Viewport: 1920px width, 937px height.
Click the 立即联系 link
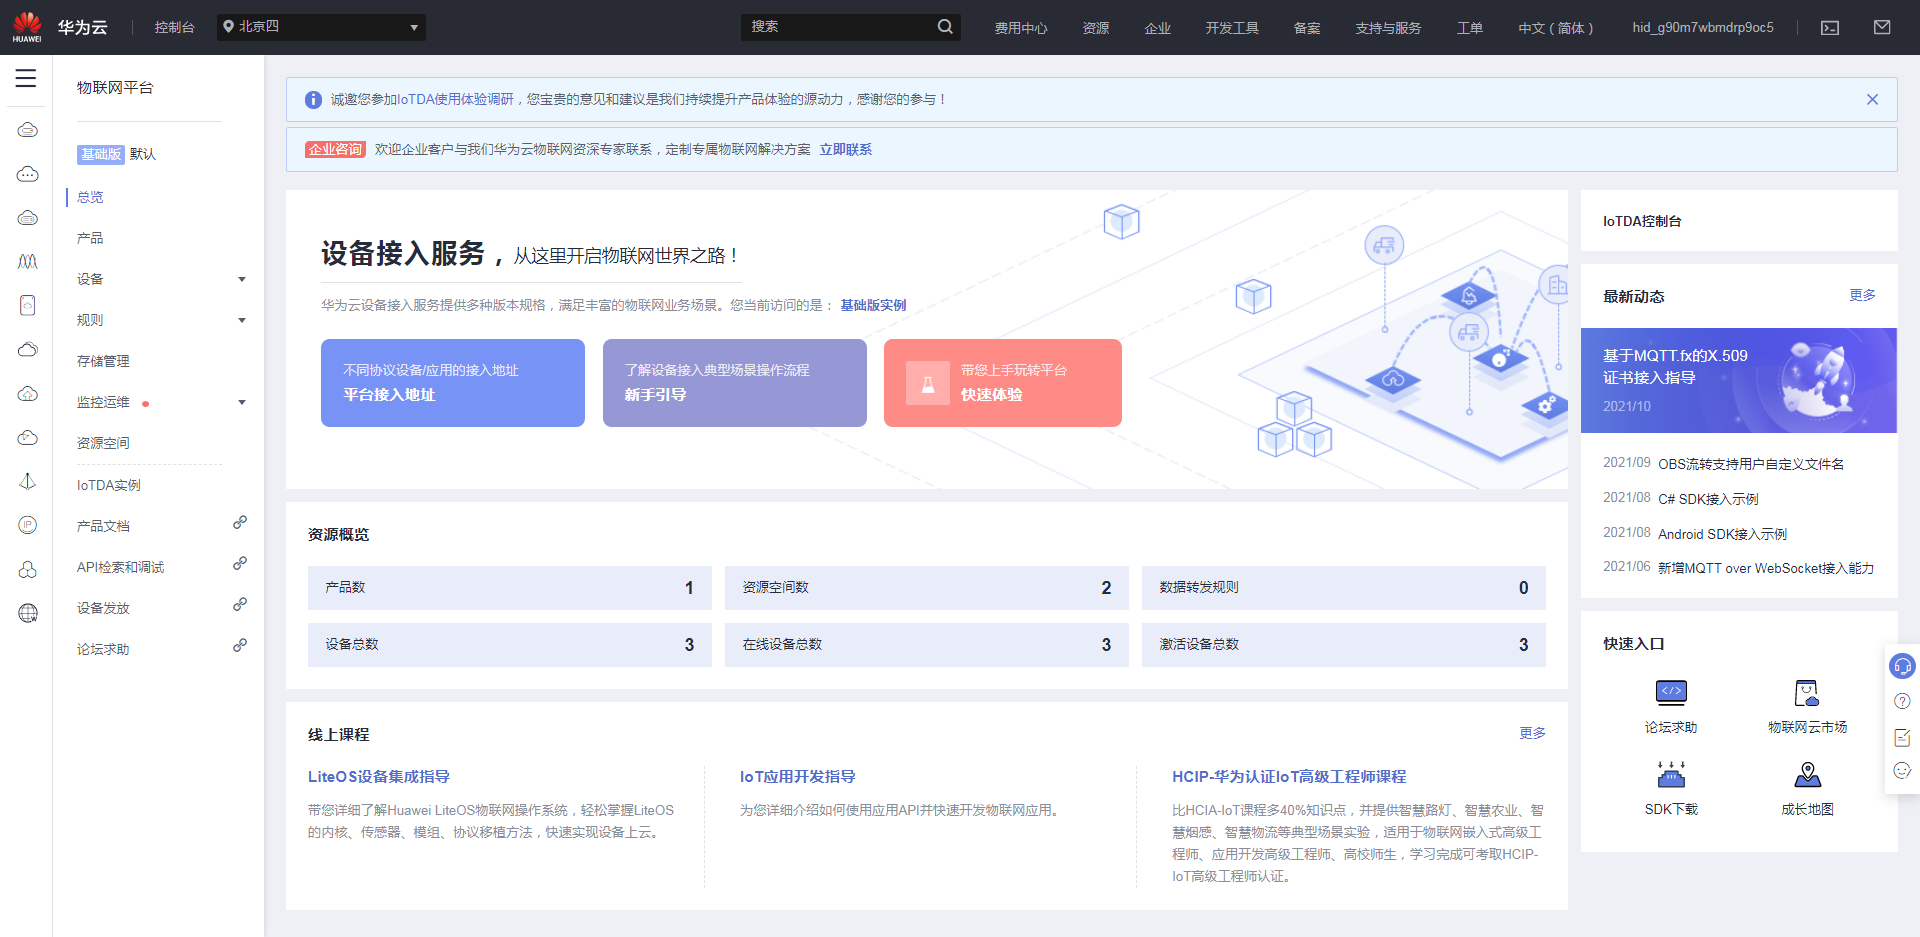[845, 150]
